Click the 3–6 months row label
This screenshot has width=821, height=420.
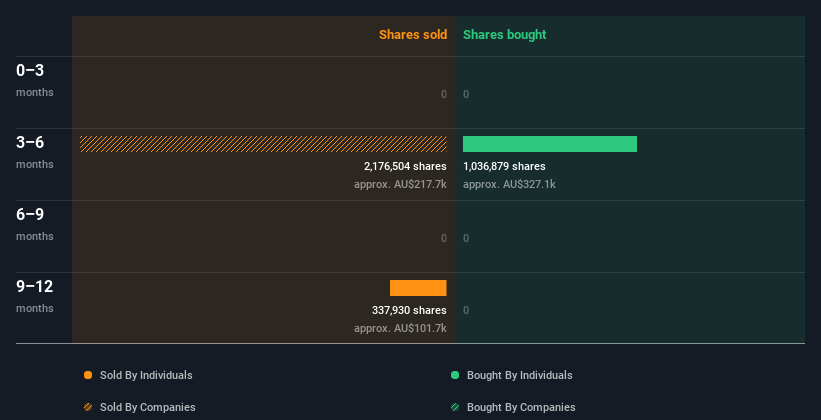click(35, 152)
